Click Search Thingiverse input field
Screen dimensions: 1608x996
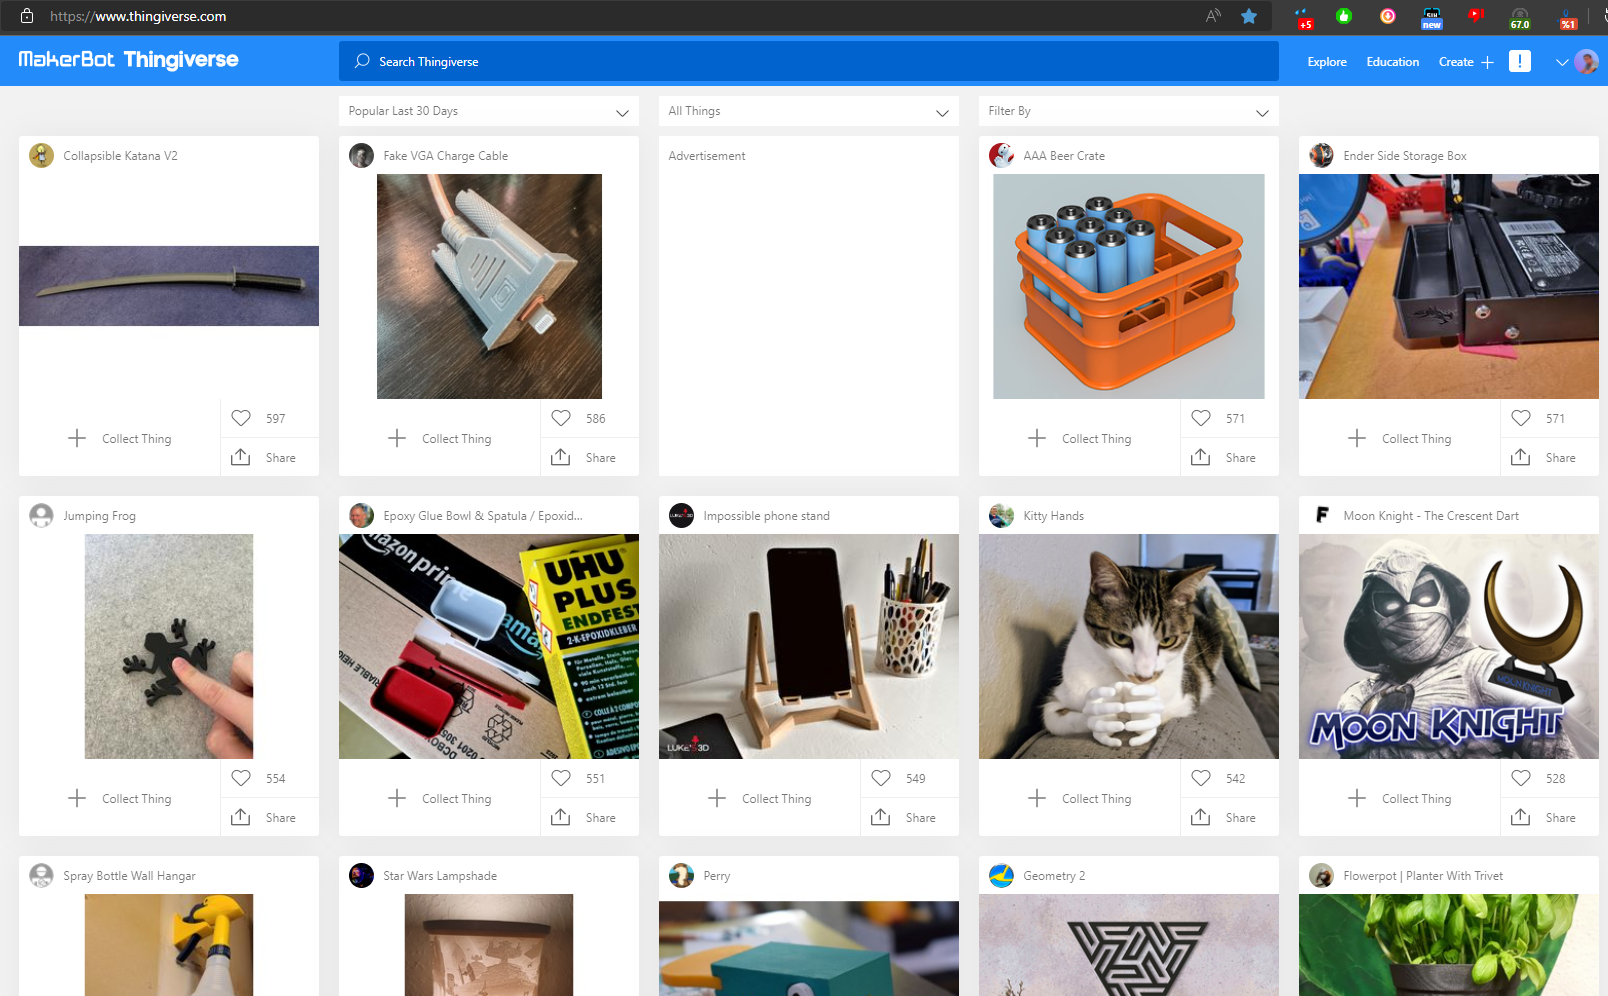click(x=809, y=61)
